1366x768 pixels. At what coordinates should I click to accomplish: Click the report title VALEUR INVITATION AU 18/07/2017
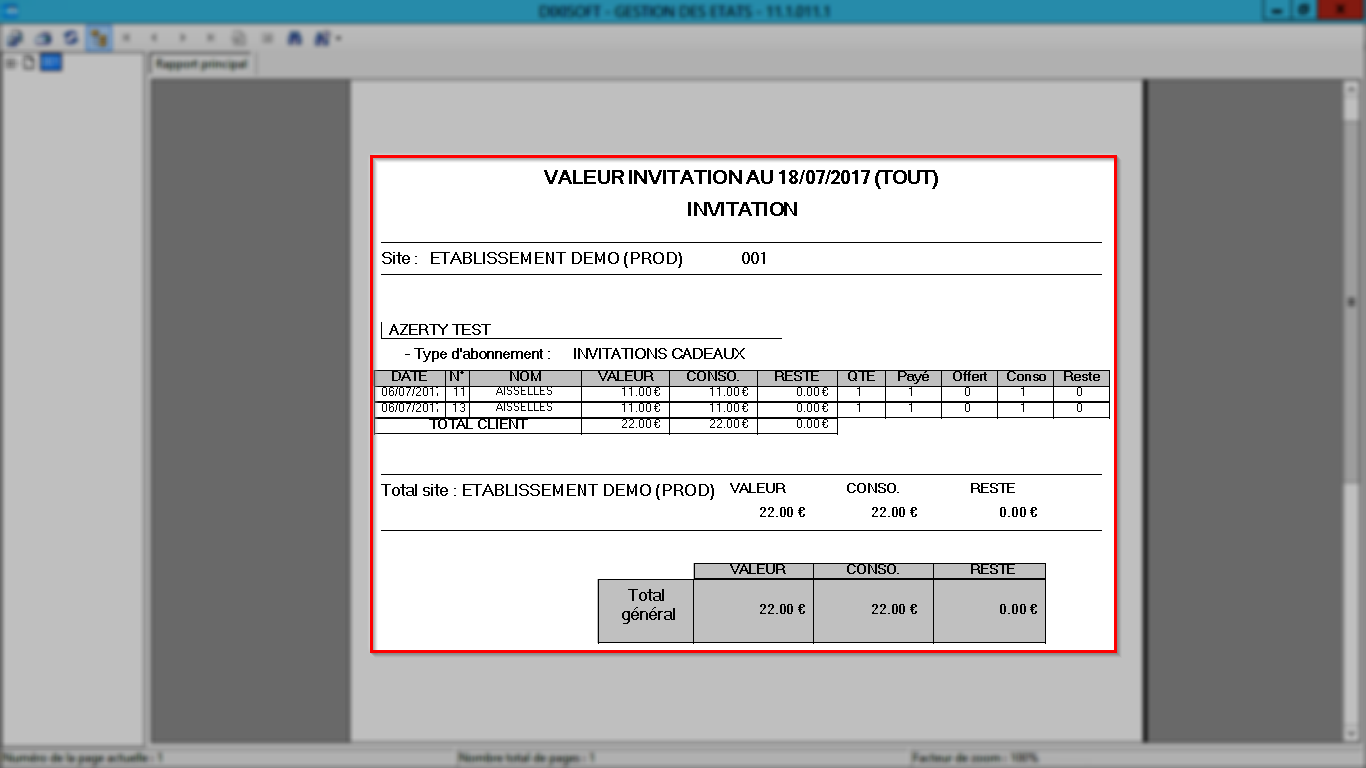(x=741, y=178)
